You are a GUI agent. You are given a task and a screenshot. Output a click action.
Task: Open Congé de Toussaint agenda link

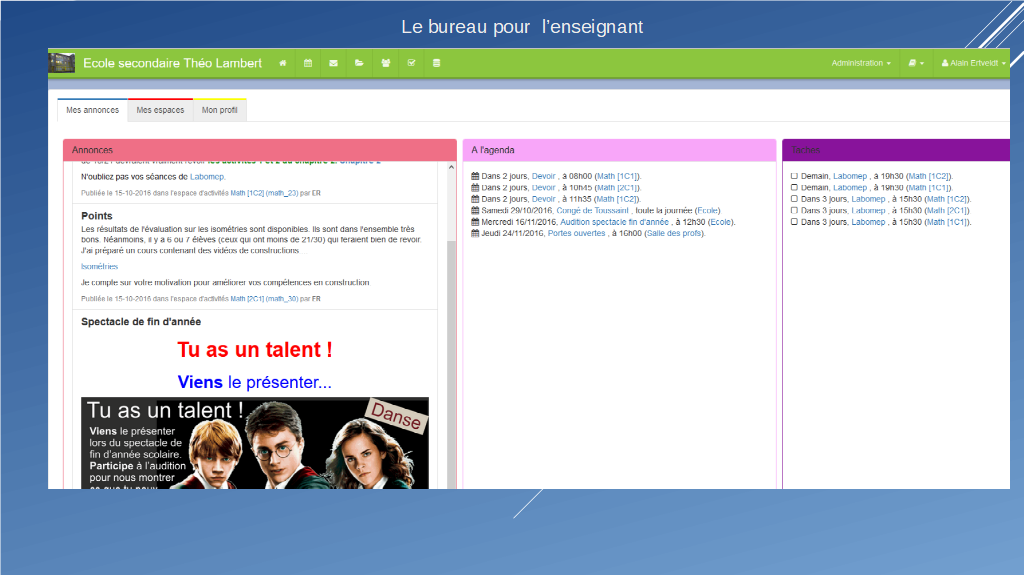592,210
